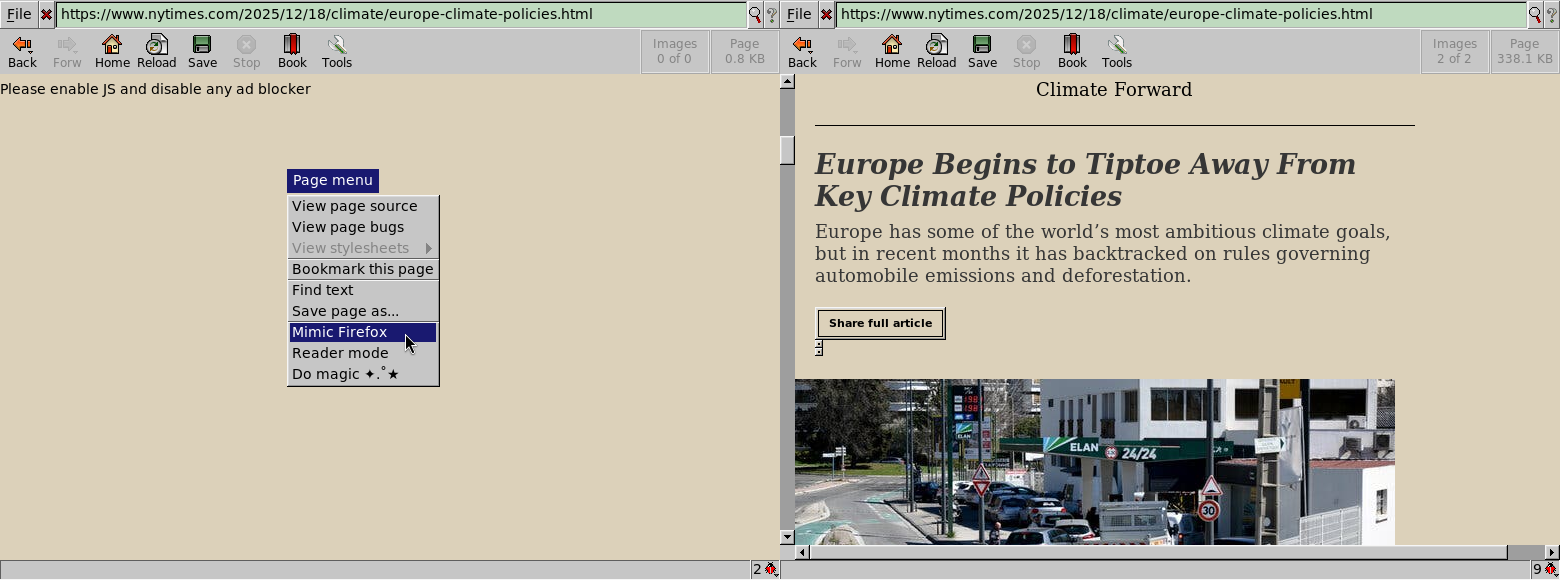Click the right pane URL address field
The image size is (1560, 580).
click(x=1180, y=15)
